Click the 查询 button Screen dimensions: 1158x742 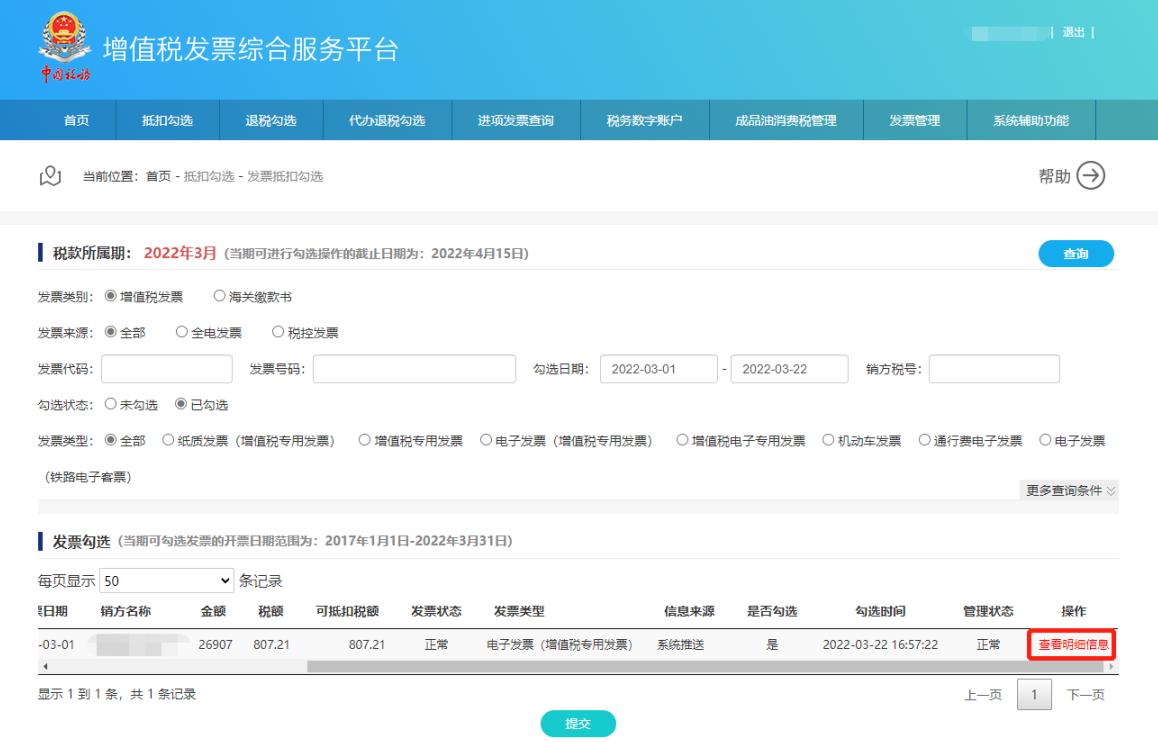[x=1076, y=254]
